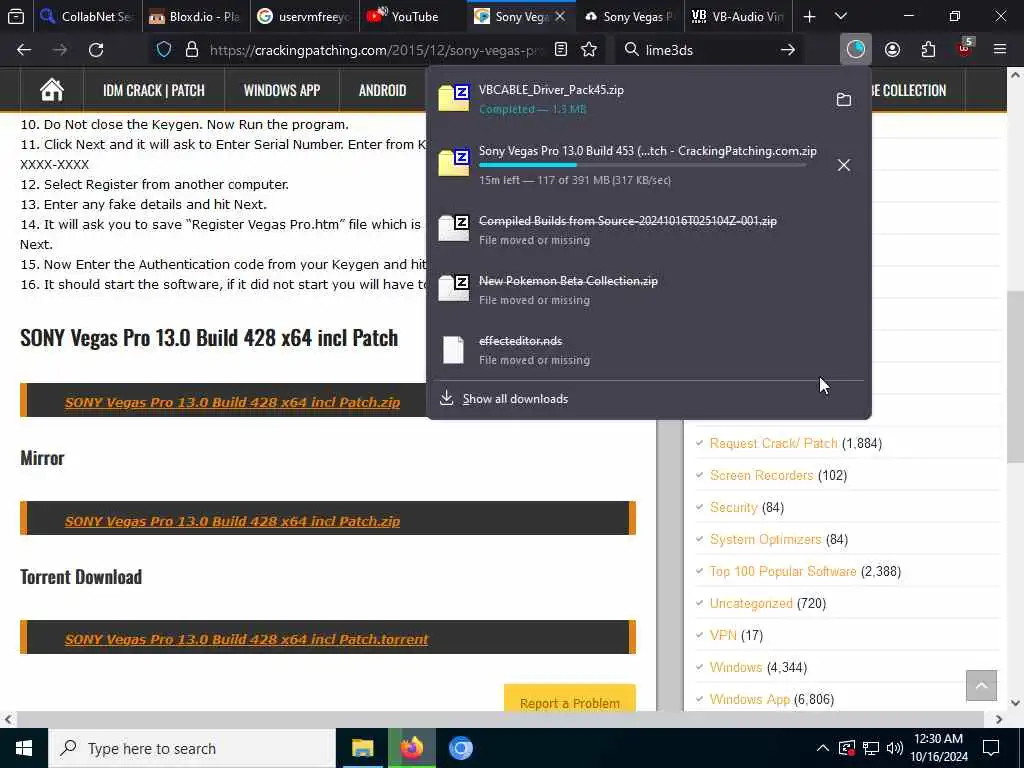
Task: View site security padlock info
Action: coord(191,50)
